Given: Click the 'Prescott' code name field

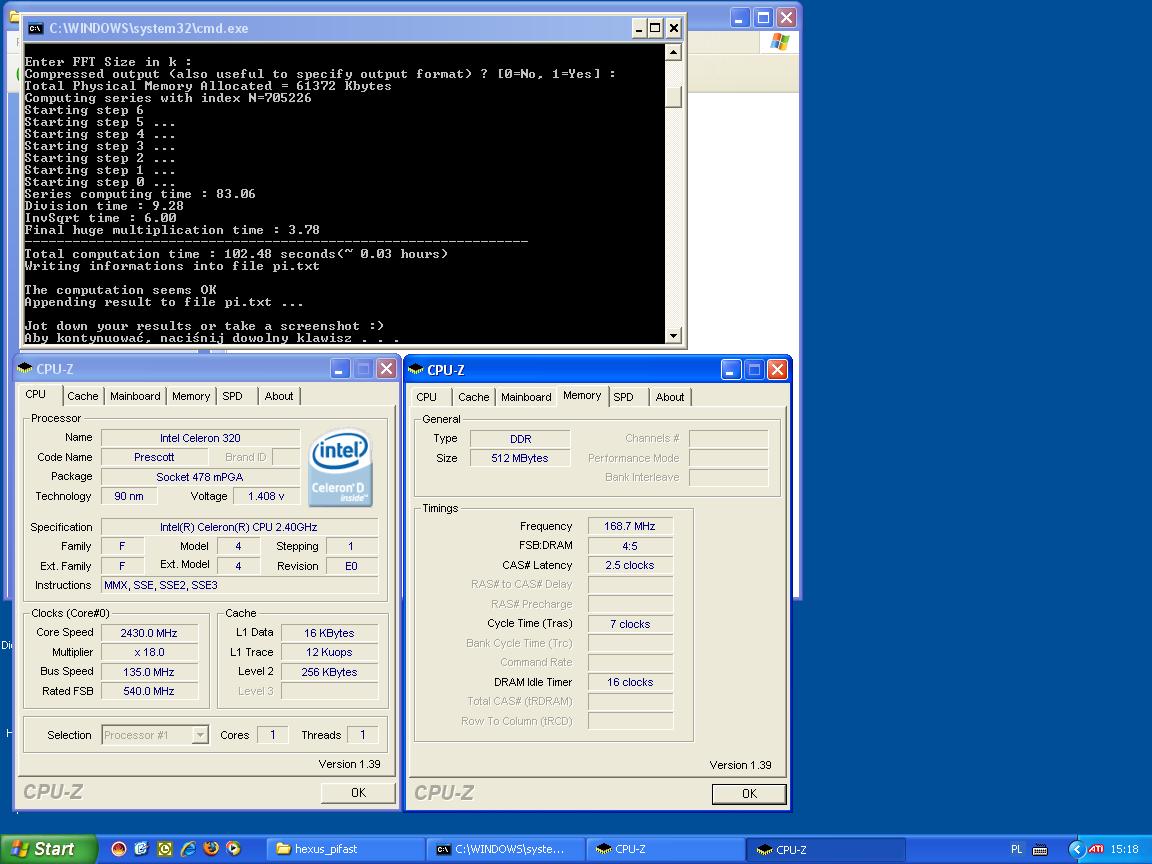Looking at the screenshot, I should [x=154, y=457].
